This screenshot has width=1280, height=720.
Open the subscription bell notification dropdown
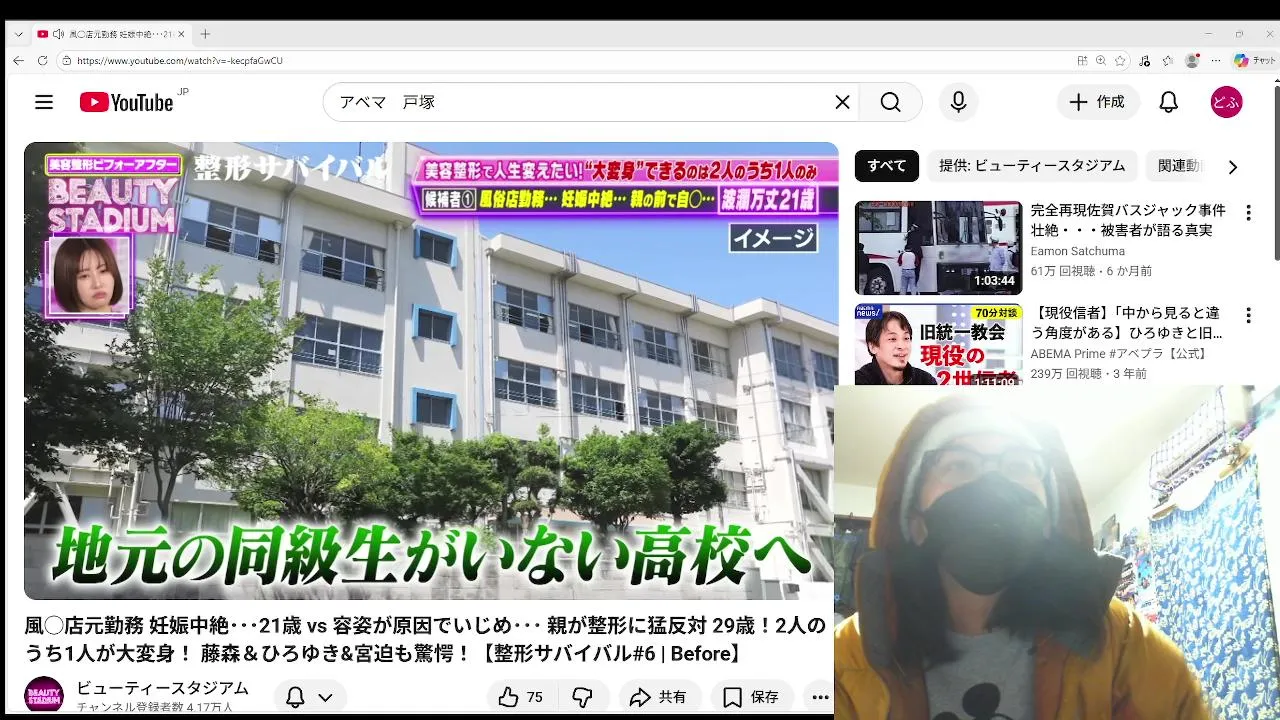coord(309,697)
